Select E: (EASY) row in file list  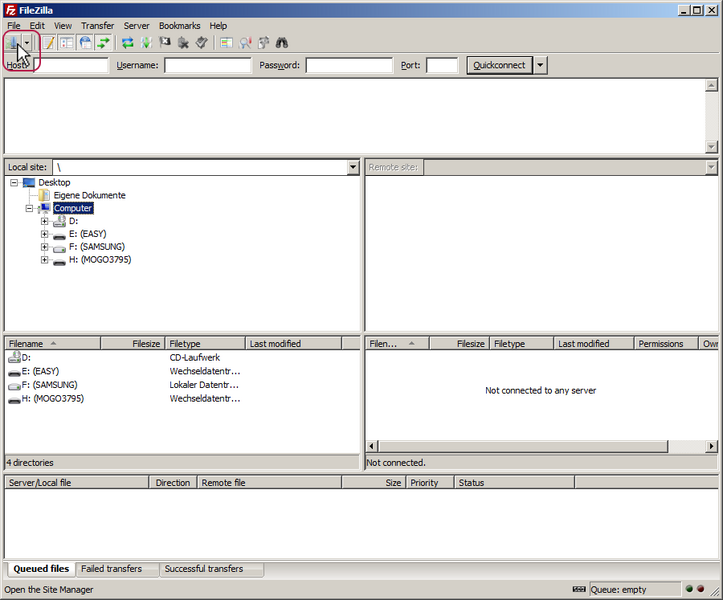(x=182, y=371)
